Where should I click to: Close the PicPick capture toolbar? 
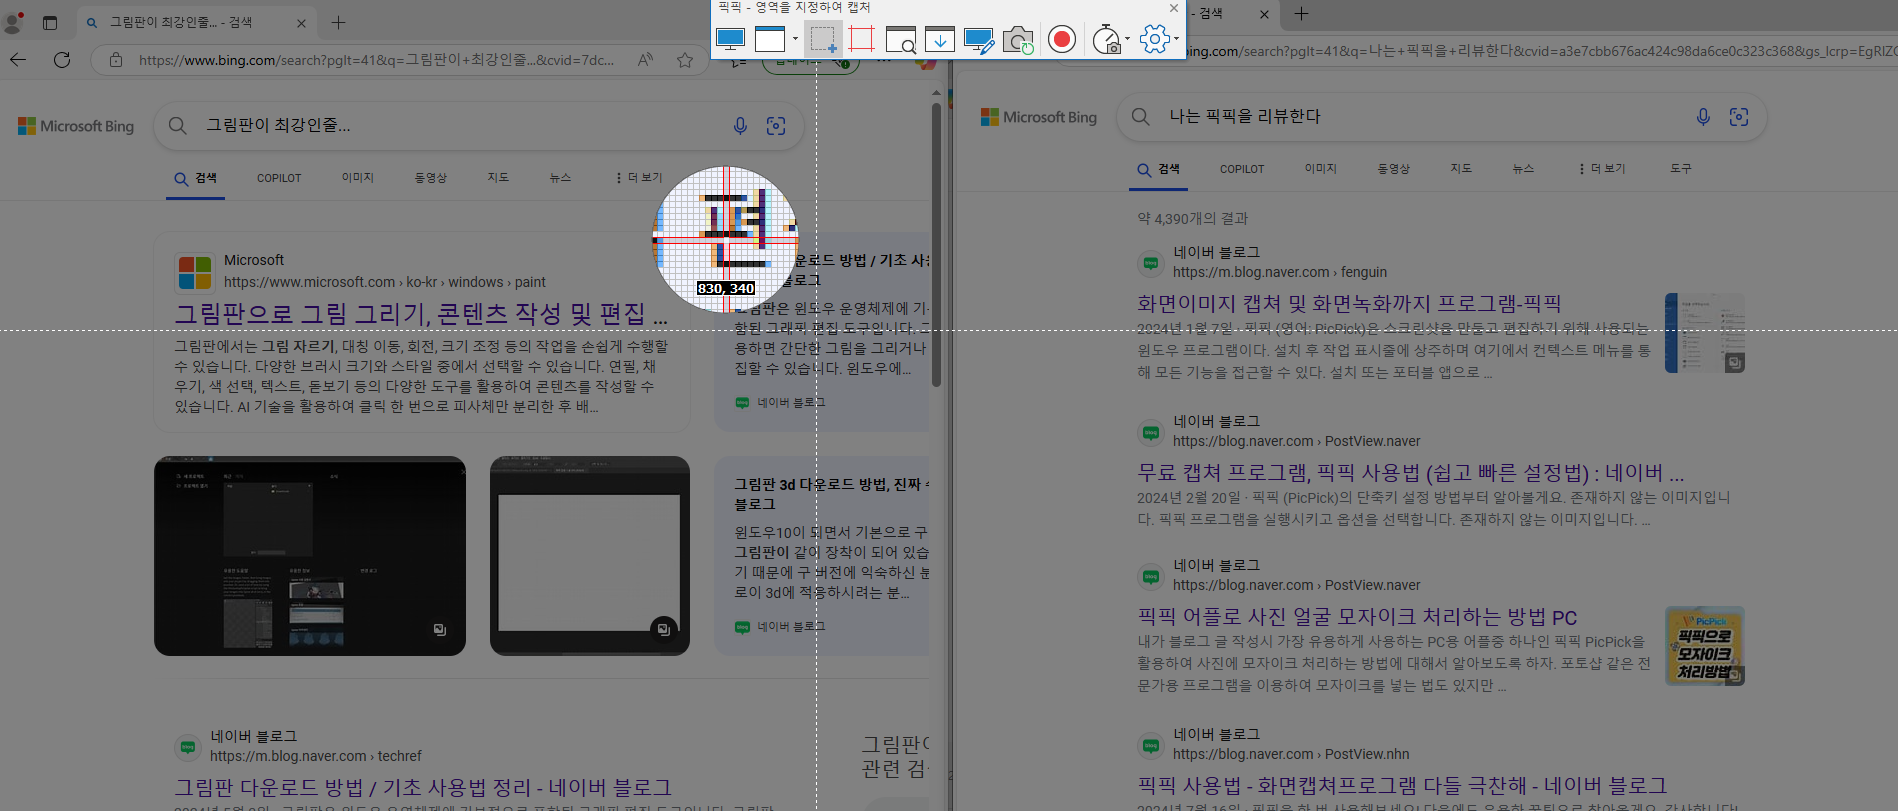tap(1174, 8)
